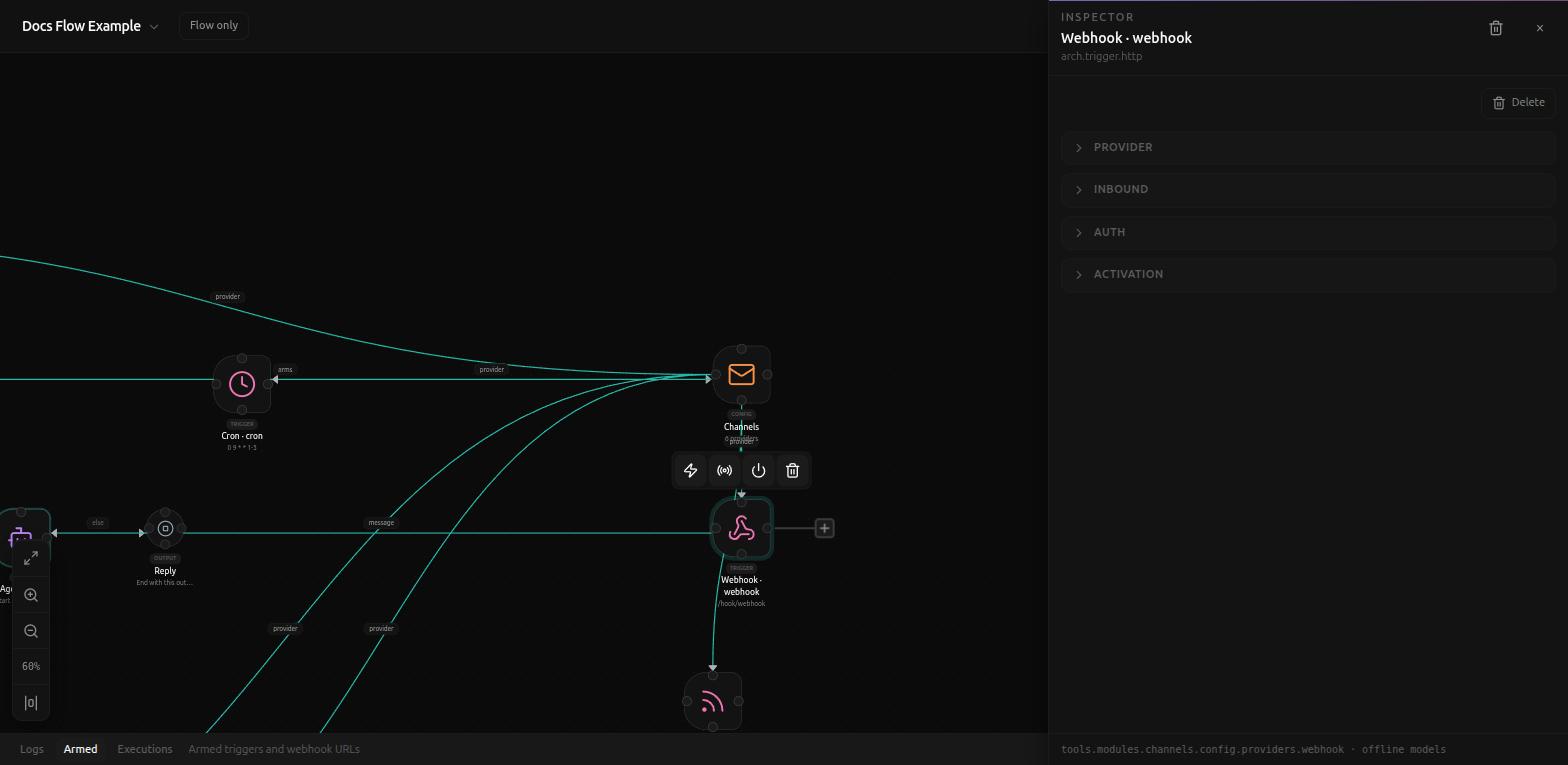Click the status bar providers.webhook path text

tap(1202, 749)
